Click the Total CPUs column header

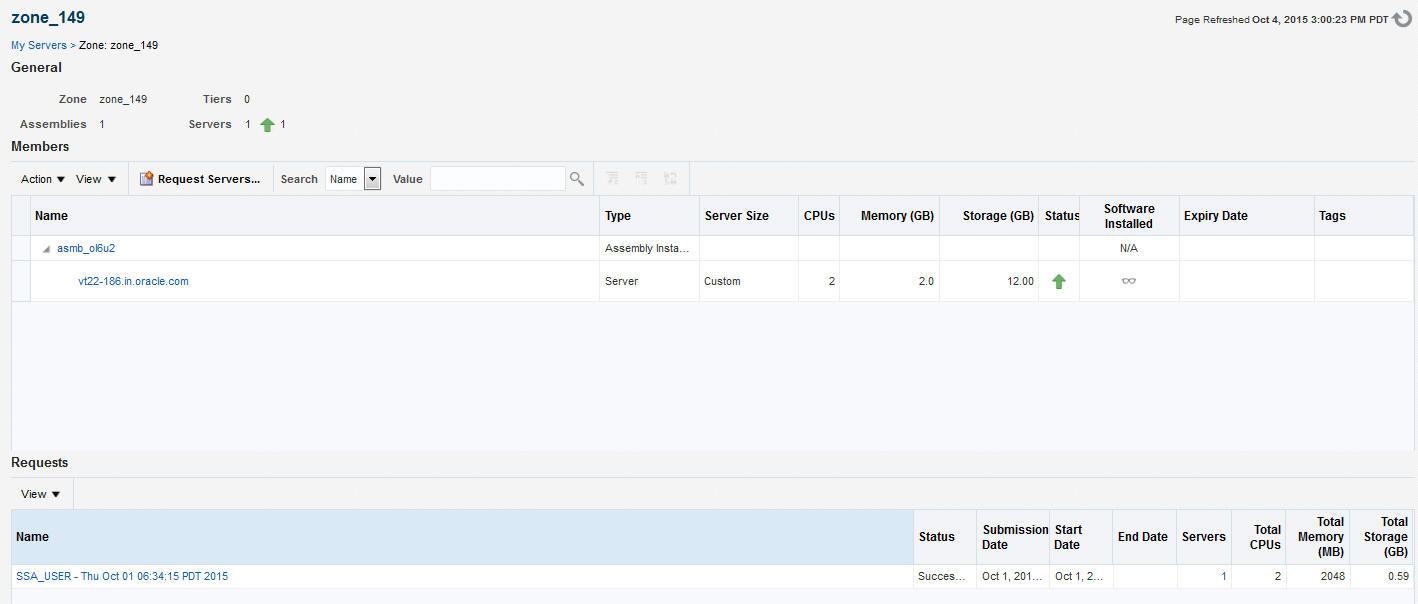(x=1259, y=537)
